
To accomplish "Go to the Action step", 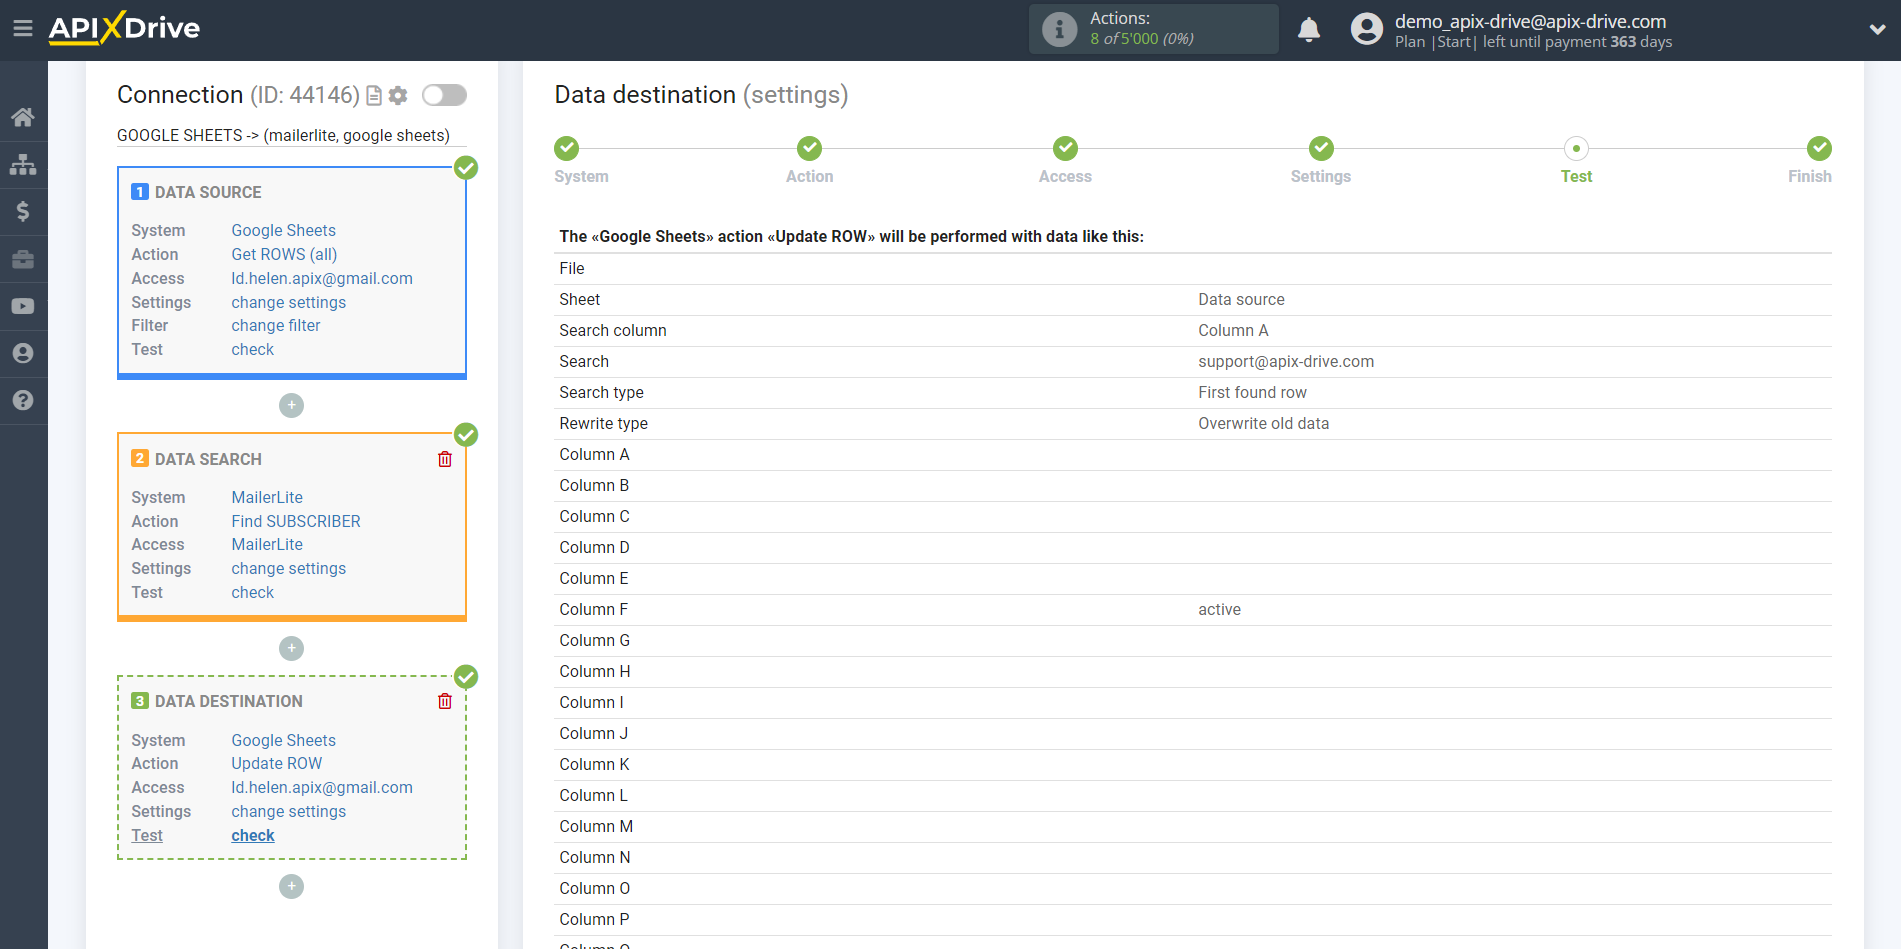I will [x=809, y=148].
